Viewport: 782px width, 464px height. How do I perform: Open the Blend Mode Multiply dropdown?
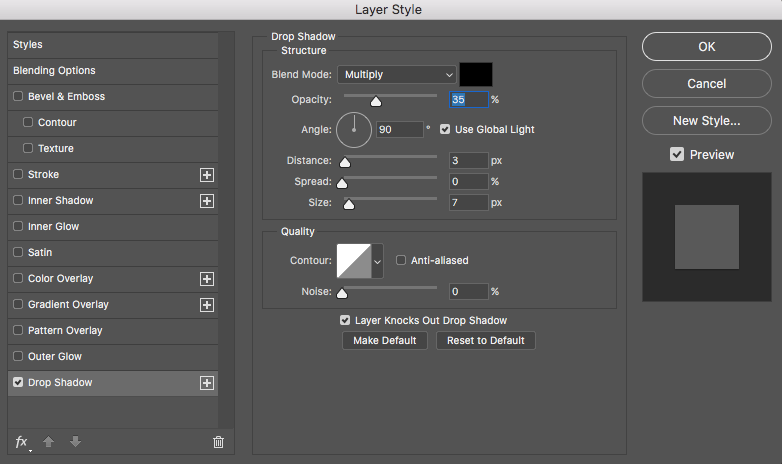click(x=397, y=74)
